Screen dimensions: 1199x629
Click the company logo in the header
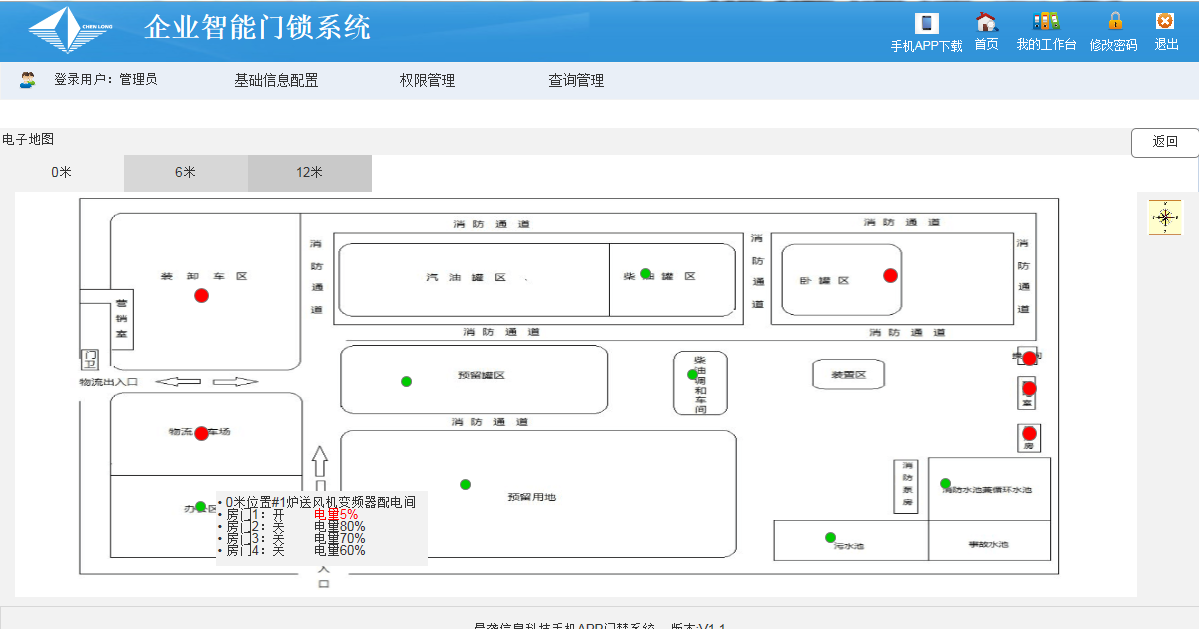(x=70, y=30)
